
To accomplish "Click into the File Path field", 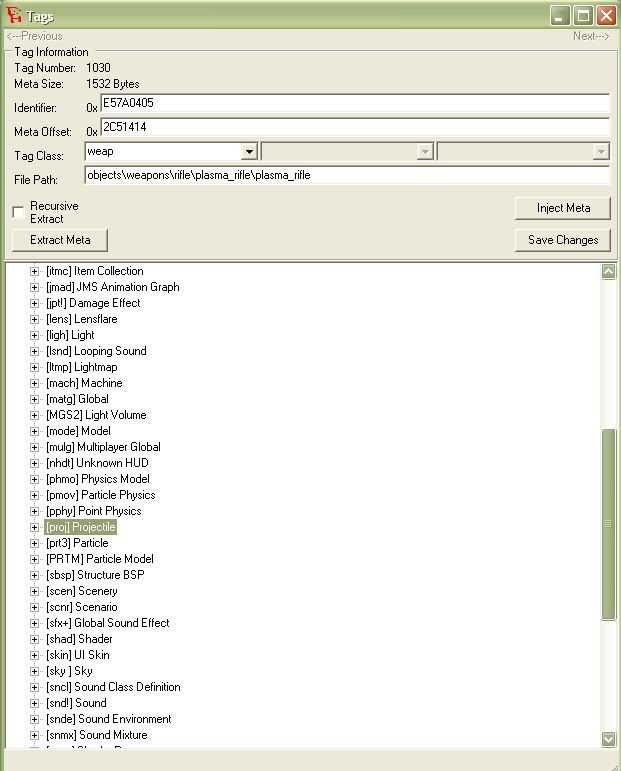I will [x=347, y=175].
